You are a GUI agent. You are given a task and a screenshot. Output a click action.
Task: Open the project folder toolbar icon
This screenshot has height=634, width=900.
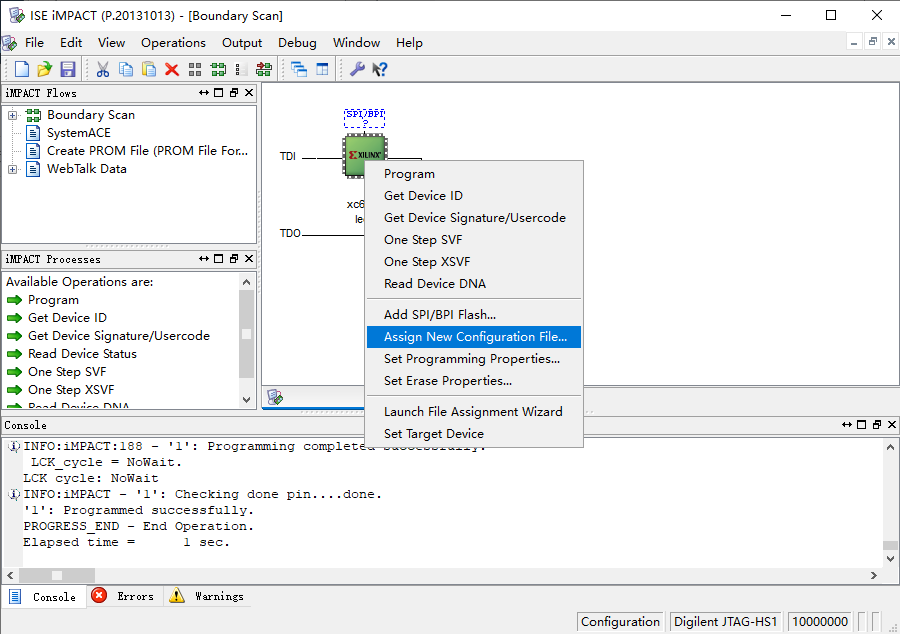click(x=44, y=69)
